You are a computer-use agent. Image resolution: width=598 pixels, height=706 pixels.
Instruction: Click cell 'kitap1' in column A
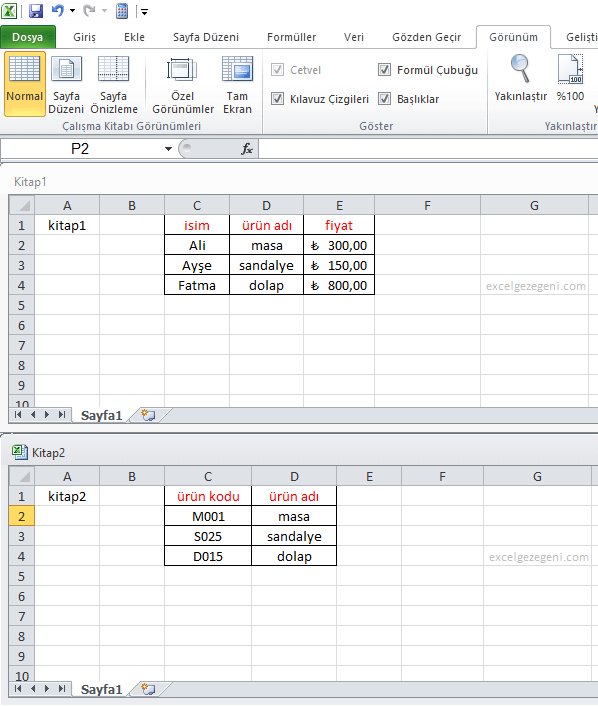(x=67, y=225)
